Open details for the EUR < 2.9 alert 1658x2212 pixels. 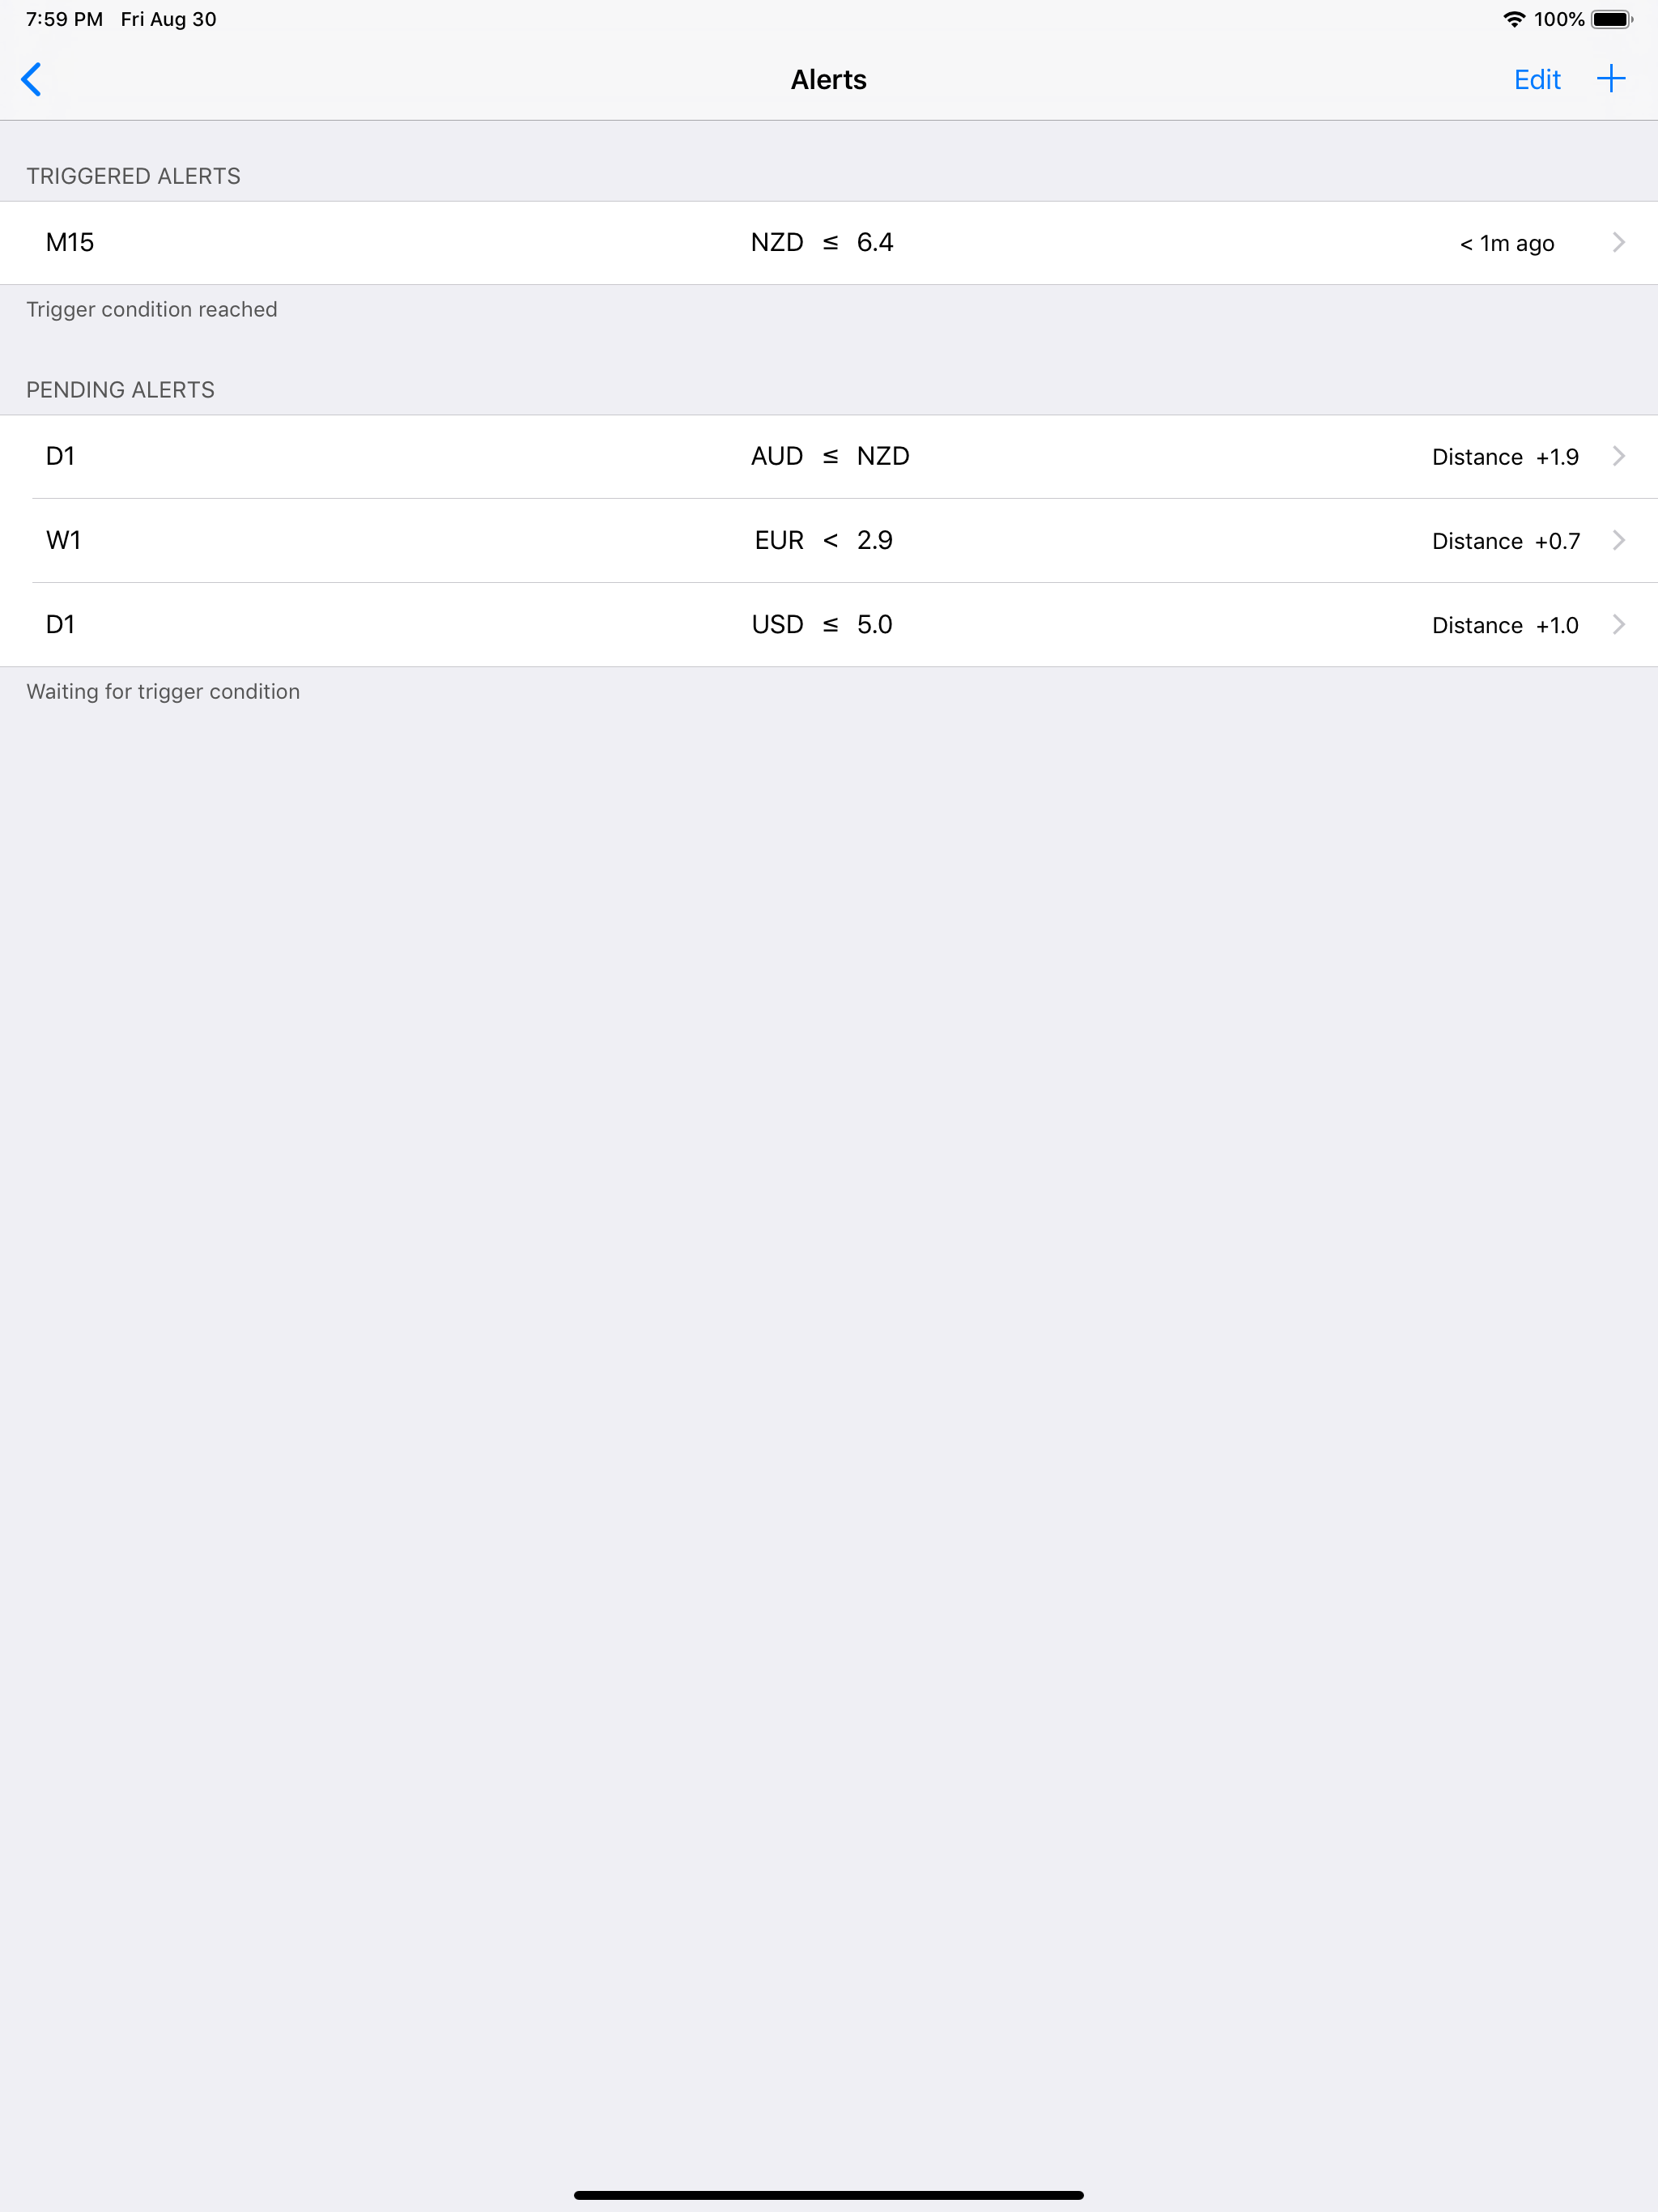pyautogui.click(x=828, y=540)
